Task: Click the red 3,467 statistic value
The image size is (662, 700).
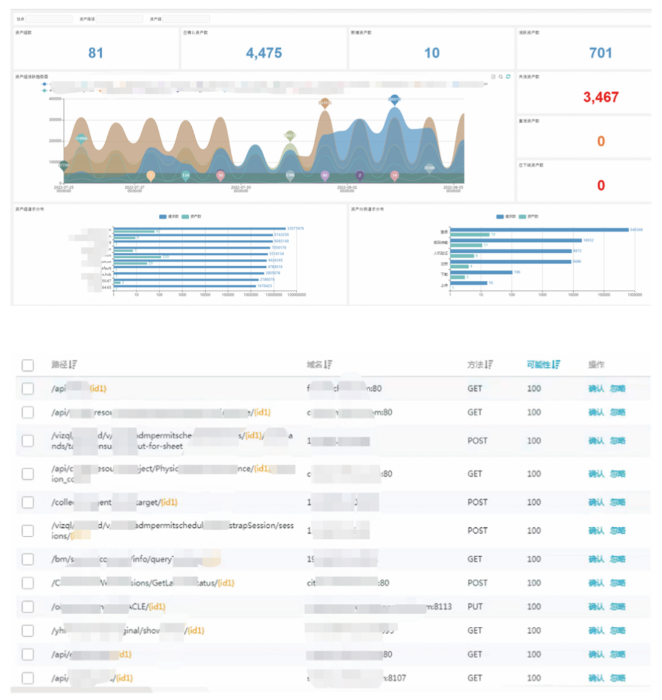Action: tap(601, 97)
